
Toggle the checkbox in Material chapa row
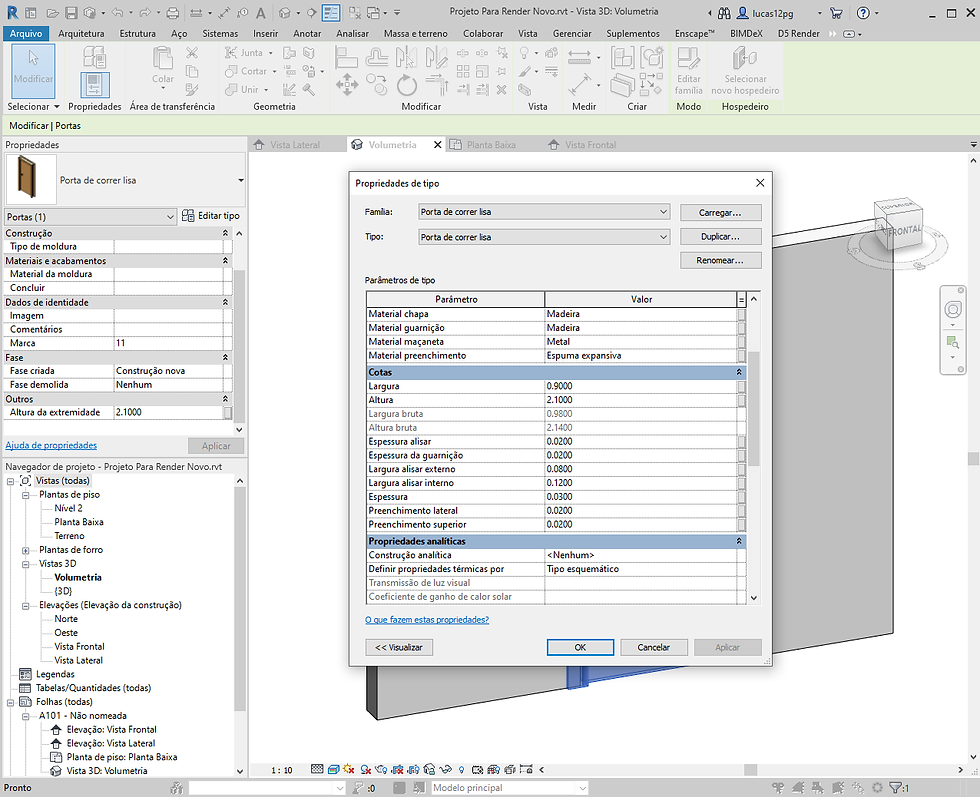click(741, 314)
